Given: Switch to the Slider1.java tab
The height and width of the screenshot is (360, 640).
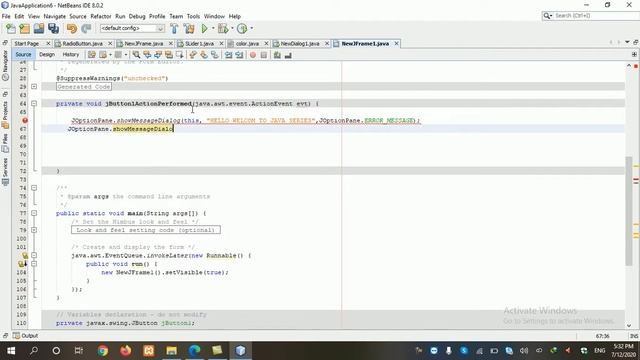Looking at the screenshot, I should coord(199,43).
